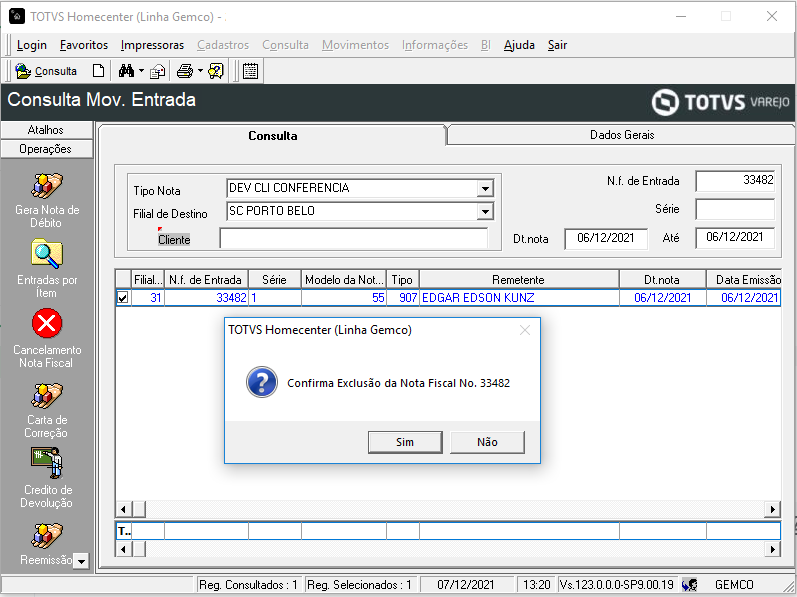This screenshot has height=597, width=797.
Task: Close the confirmation dialog with X
Action: pyautogui.click(x=525, y=330)
